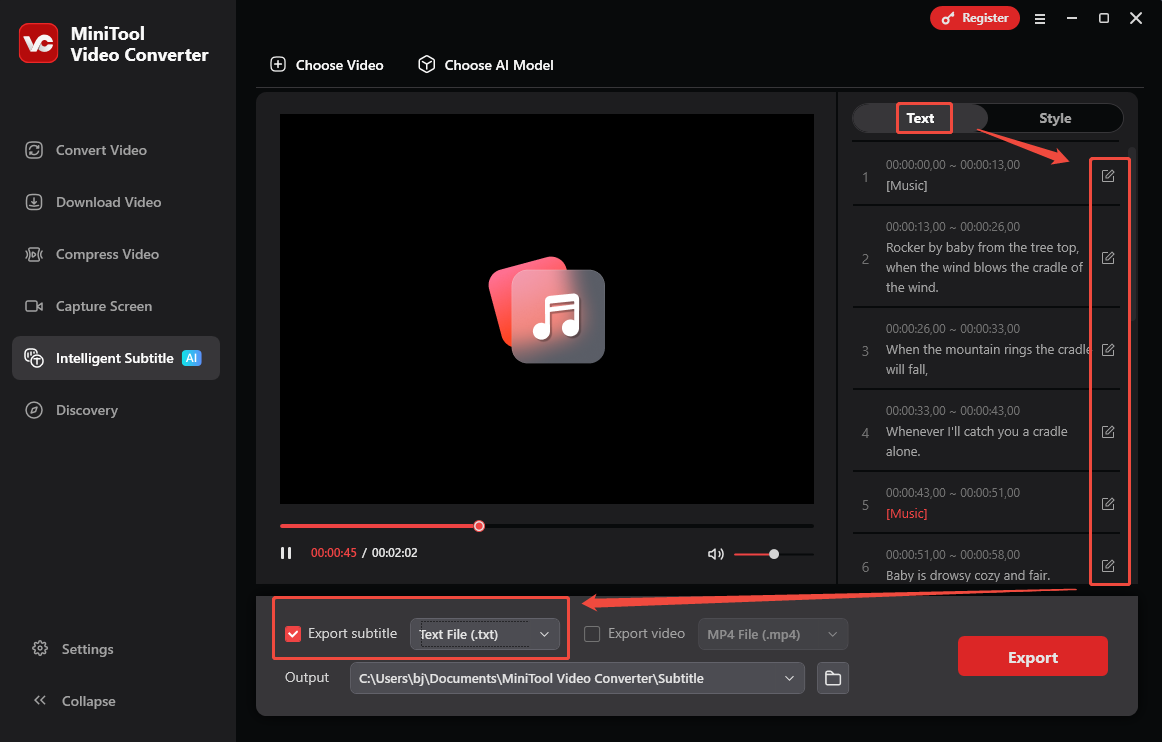Expand the MP4 File (.mp4) format dropdown
The height and width of the screenshot is (742, 1162).
[772, 633]
